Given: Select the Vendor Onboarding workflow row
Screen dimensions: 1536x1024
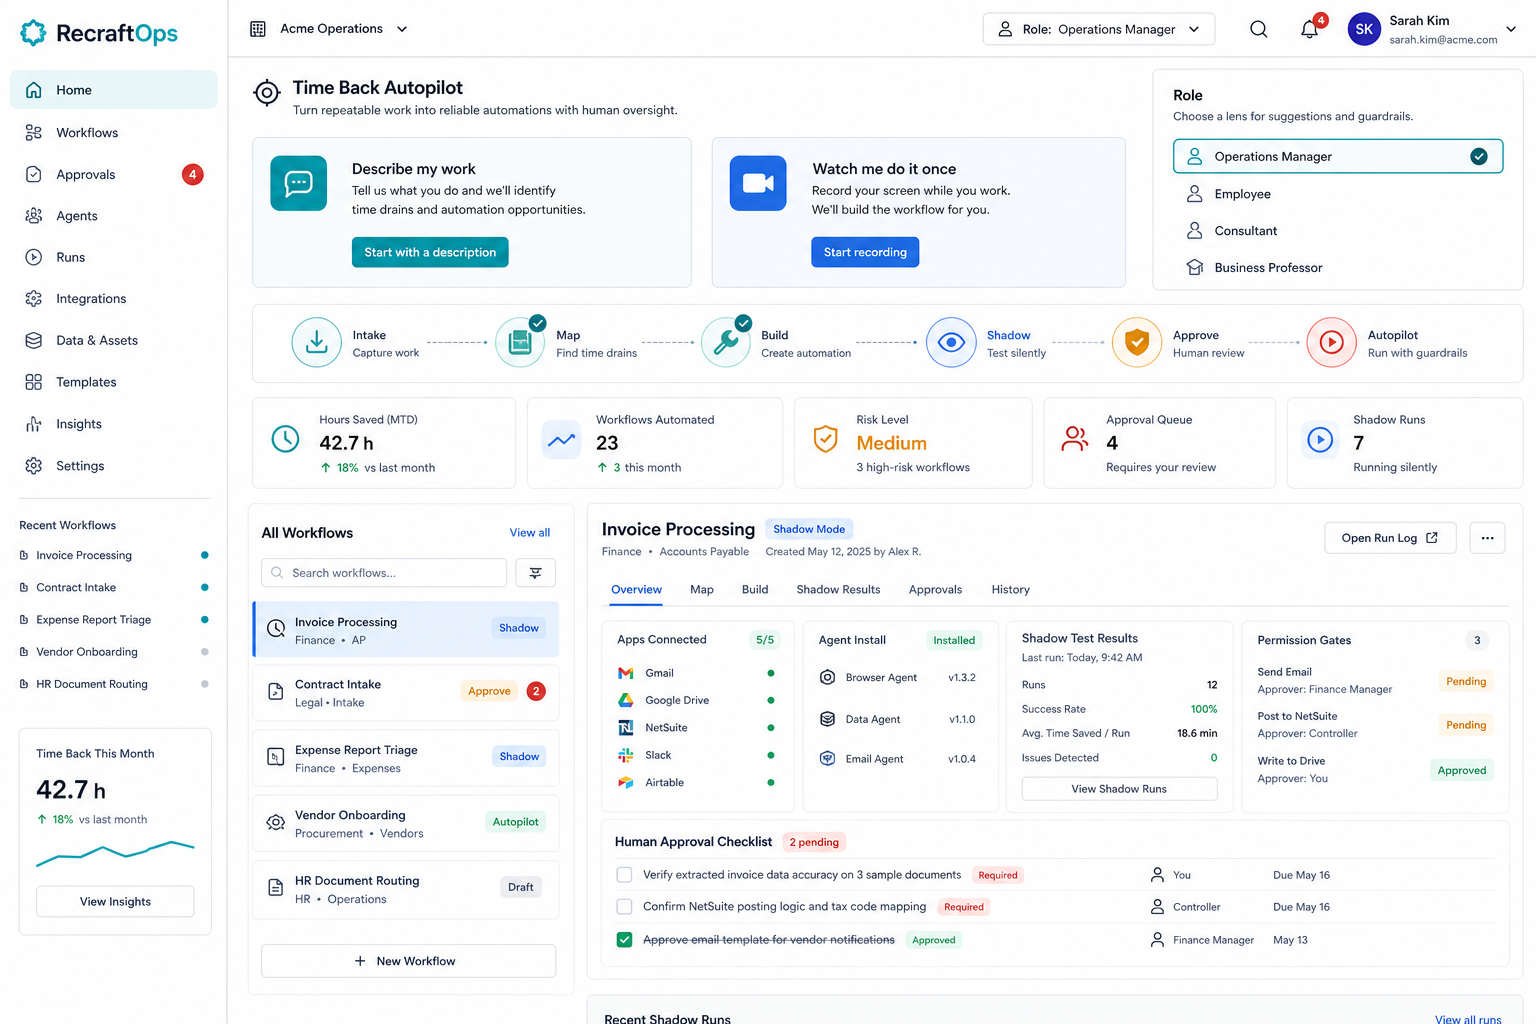Looking at the screenshot, I should click(x=405, y=824).
